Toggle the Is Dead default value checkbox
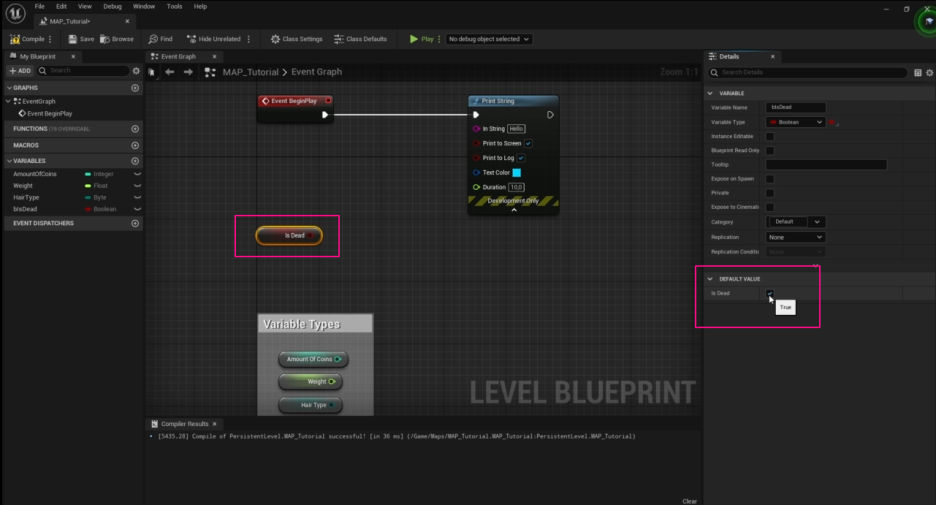Viewport: 936px width, 505px height. tap(770, 293)
